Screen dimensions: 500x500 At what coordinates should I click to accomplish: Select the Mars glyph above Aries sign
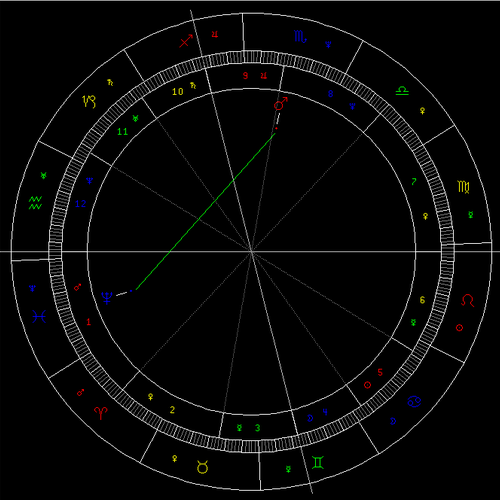80,392
